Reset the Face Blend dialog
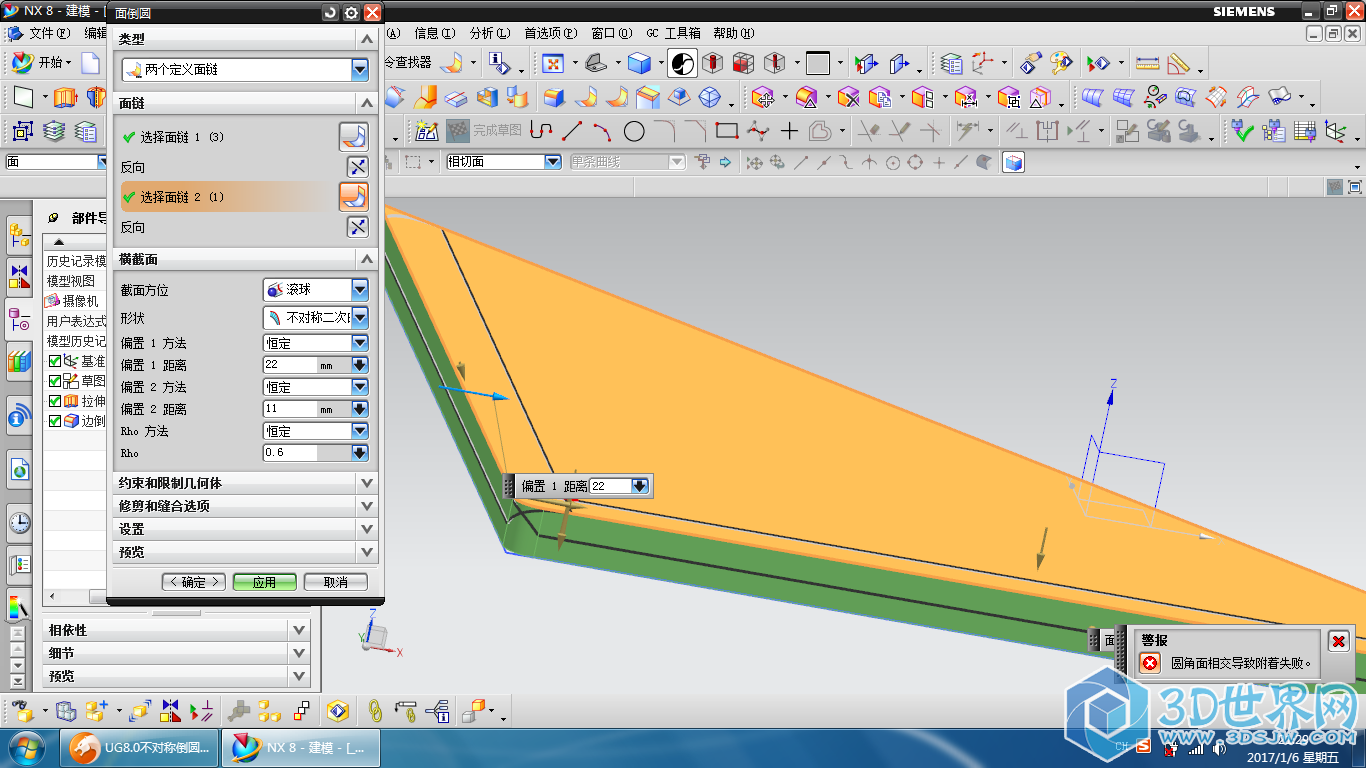The image size is (1366, 768). pyautogui.click(x=330, y=12)
